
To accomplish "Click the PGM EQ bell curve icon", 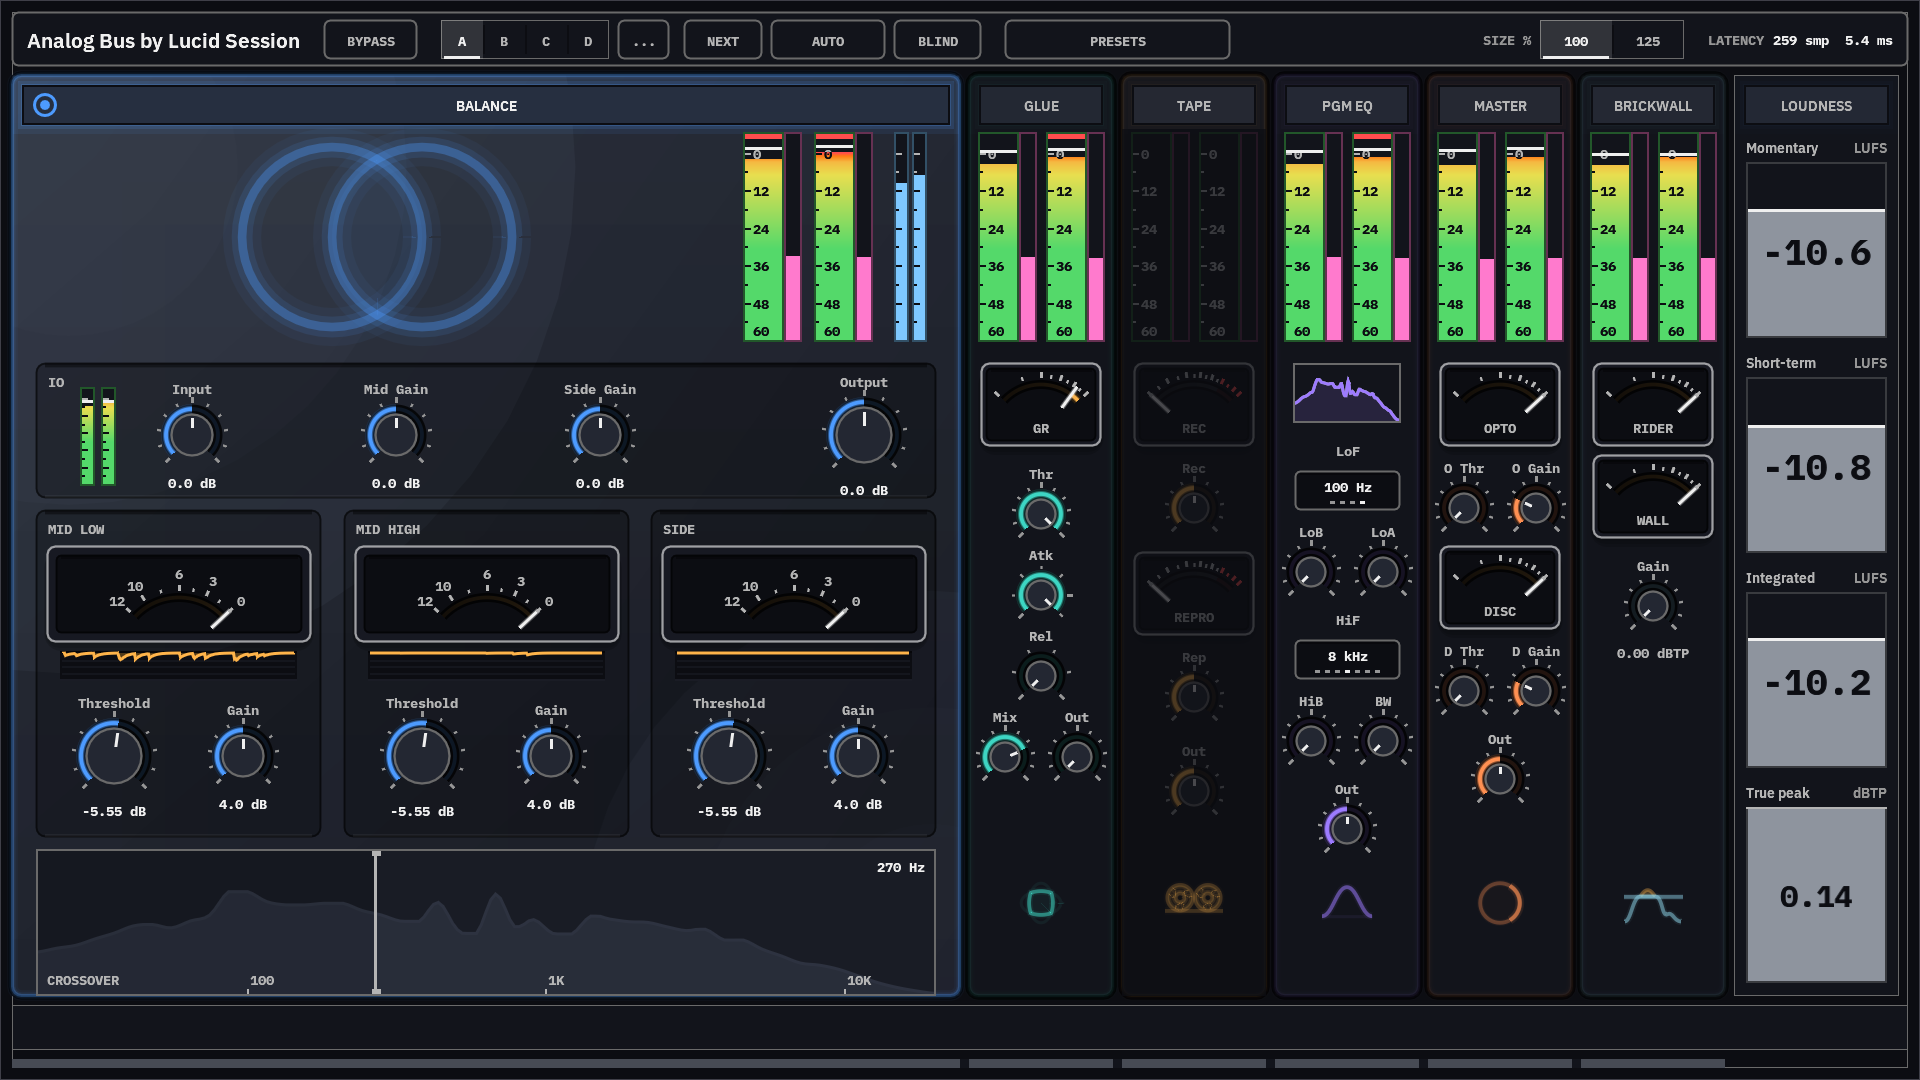I will (1347, 901).
